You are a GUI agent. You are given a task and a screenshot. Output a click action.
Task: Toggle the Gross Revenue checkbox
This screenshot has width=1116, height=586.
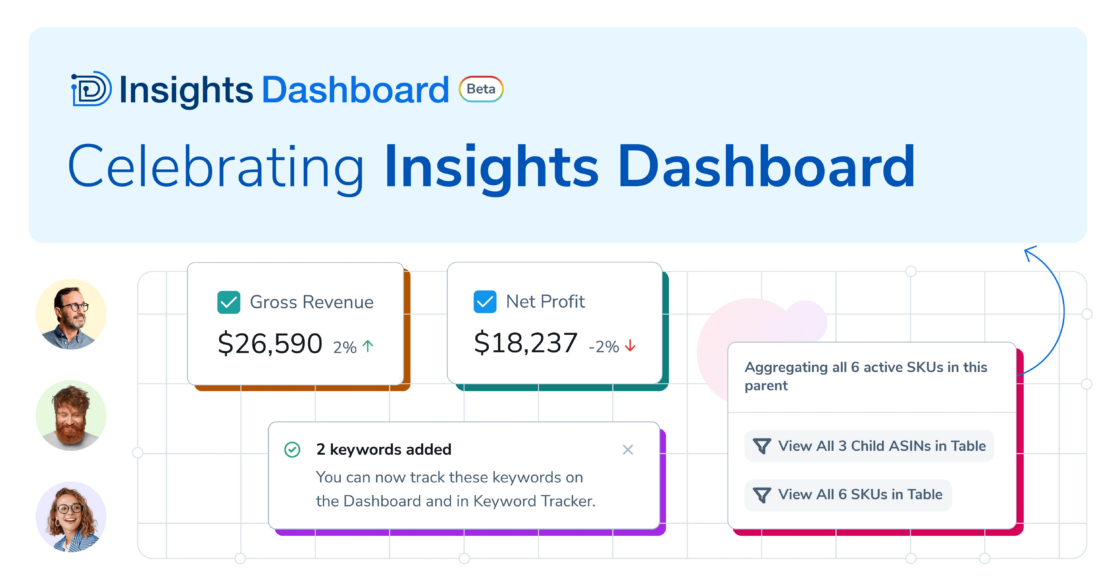click(228, 302)
